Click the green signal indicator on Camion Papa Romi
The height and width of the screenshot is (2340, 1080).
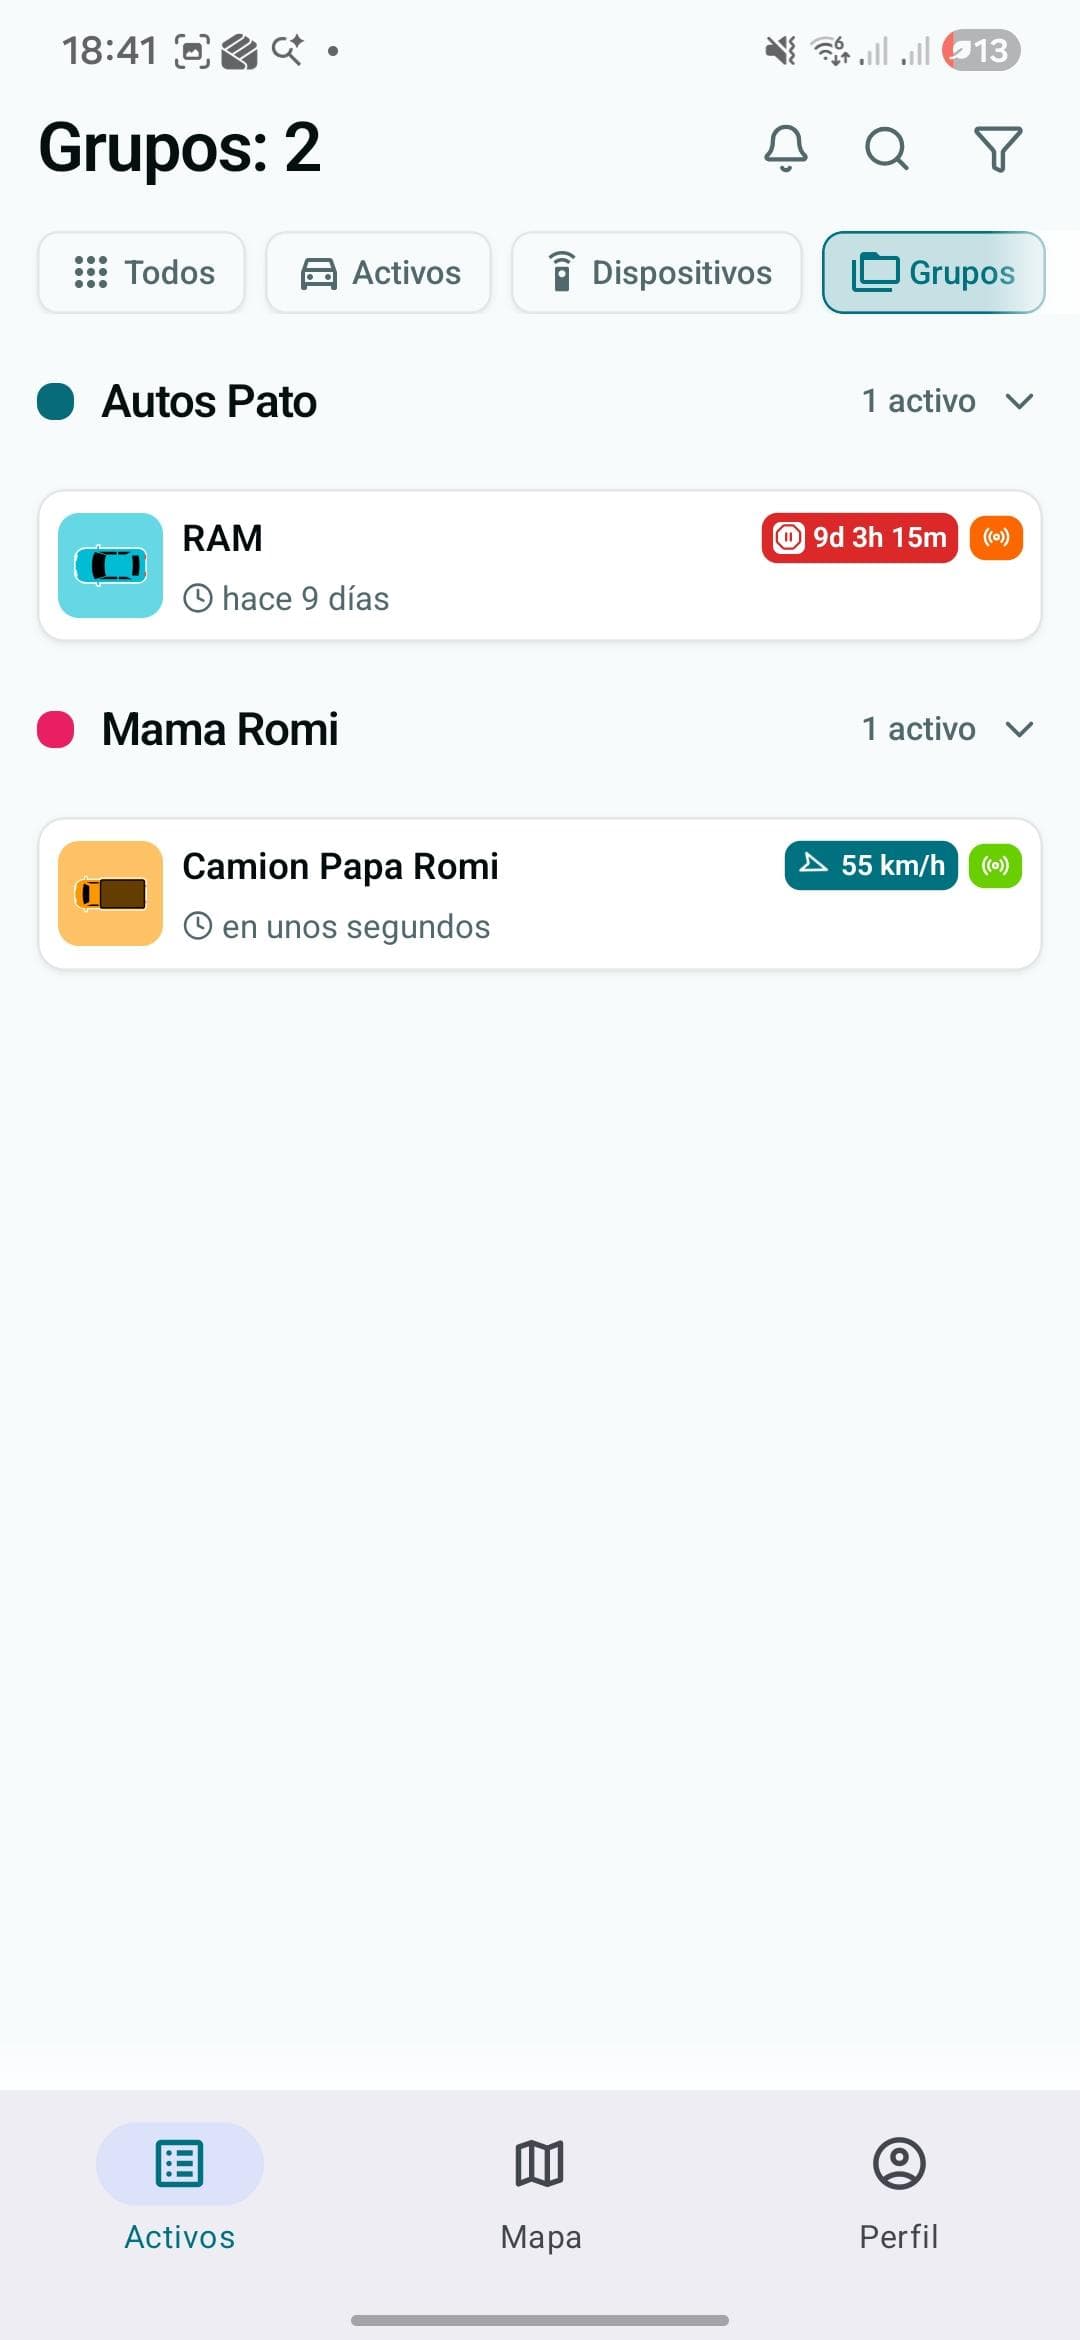[994, 867]
